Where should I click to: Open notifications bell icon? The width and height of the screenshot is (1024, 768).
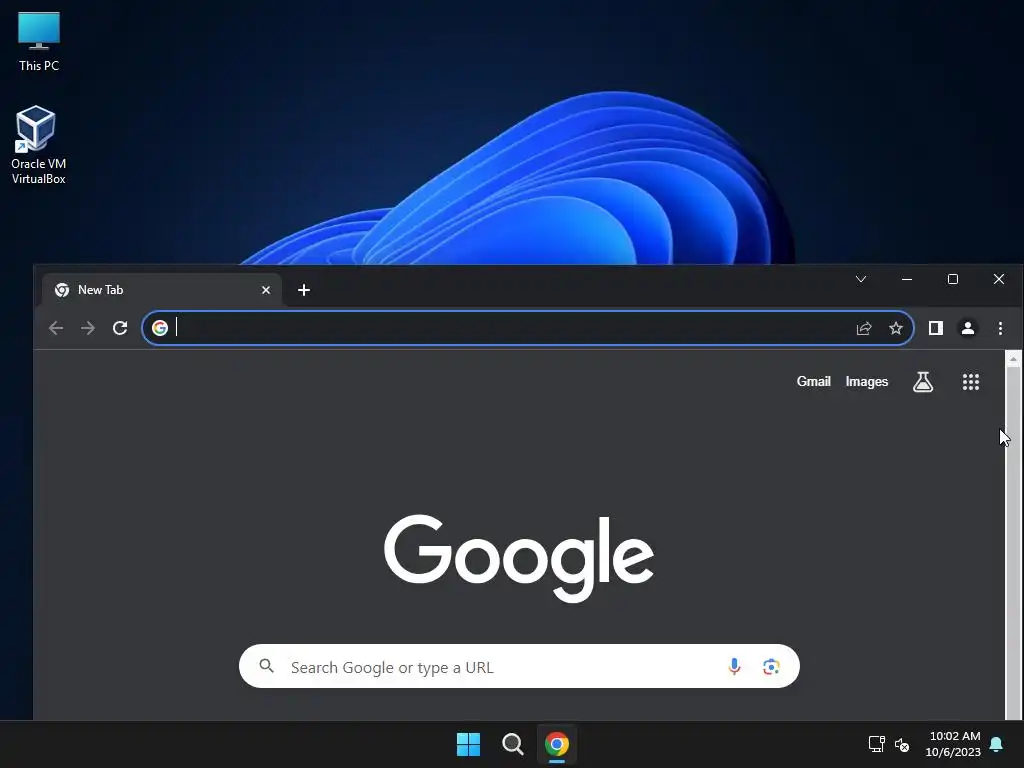[997, 744]
